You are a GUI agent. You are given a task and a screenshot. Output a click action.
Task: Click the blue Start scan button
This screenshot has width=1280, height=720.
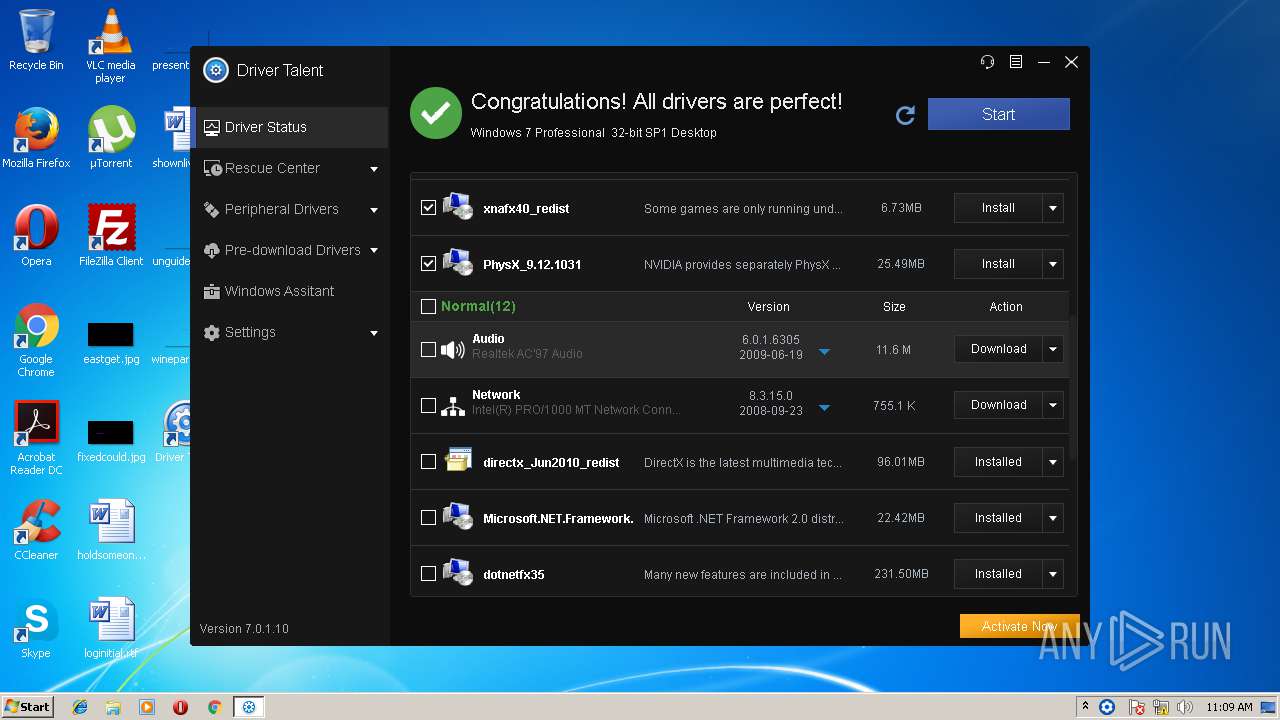pos(998,114)
